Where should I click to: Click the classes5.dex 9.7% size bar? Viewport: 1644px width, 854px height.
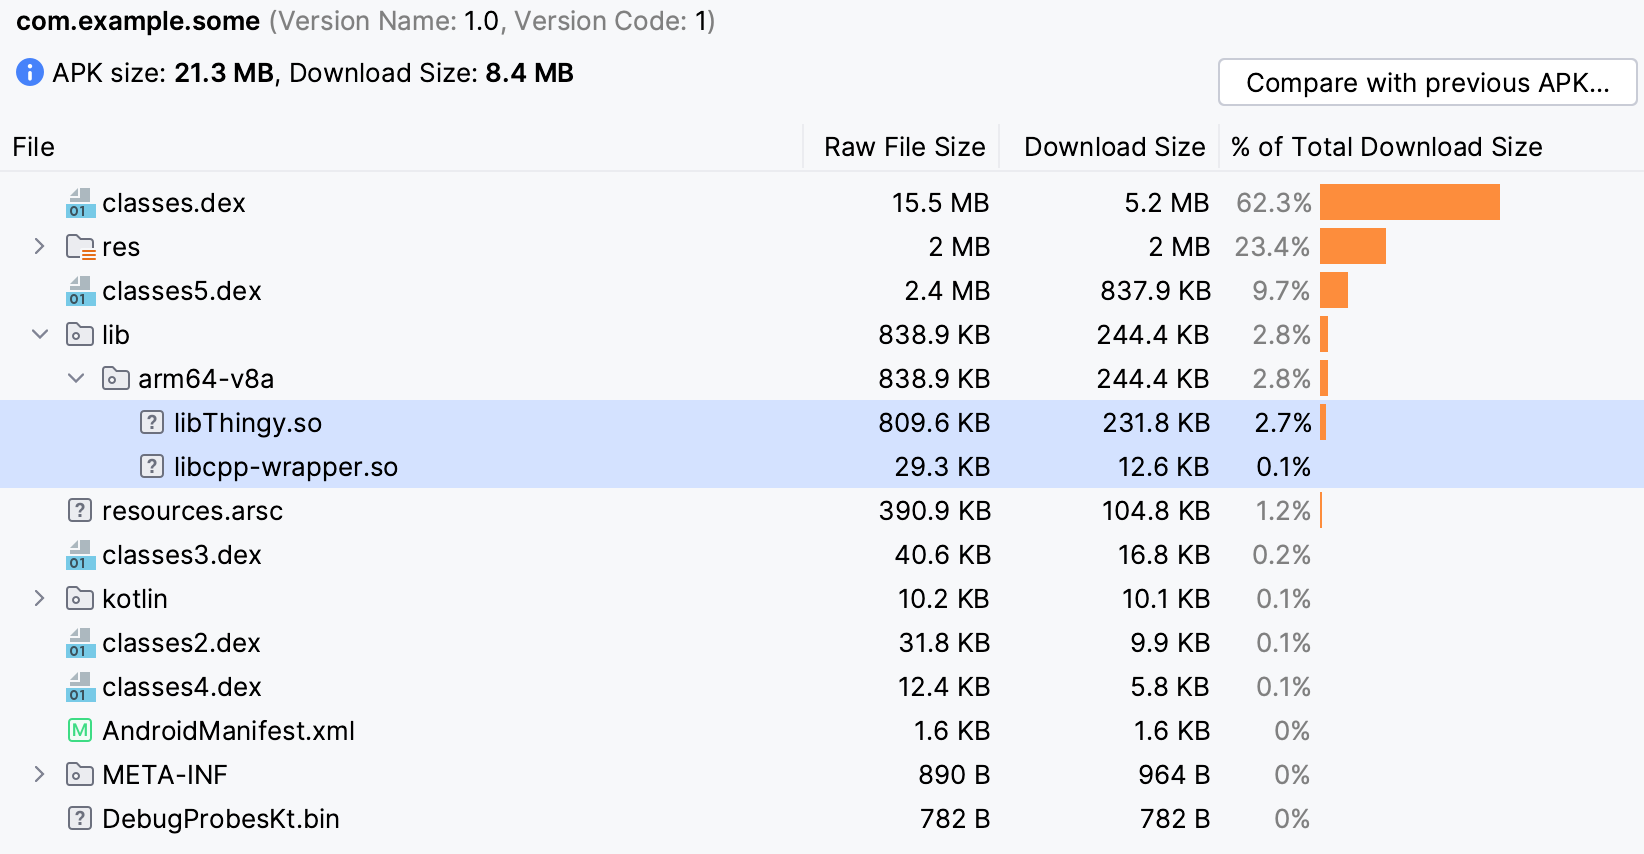(x=1334, y=290)
